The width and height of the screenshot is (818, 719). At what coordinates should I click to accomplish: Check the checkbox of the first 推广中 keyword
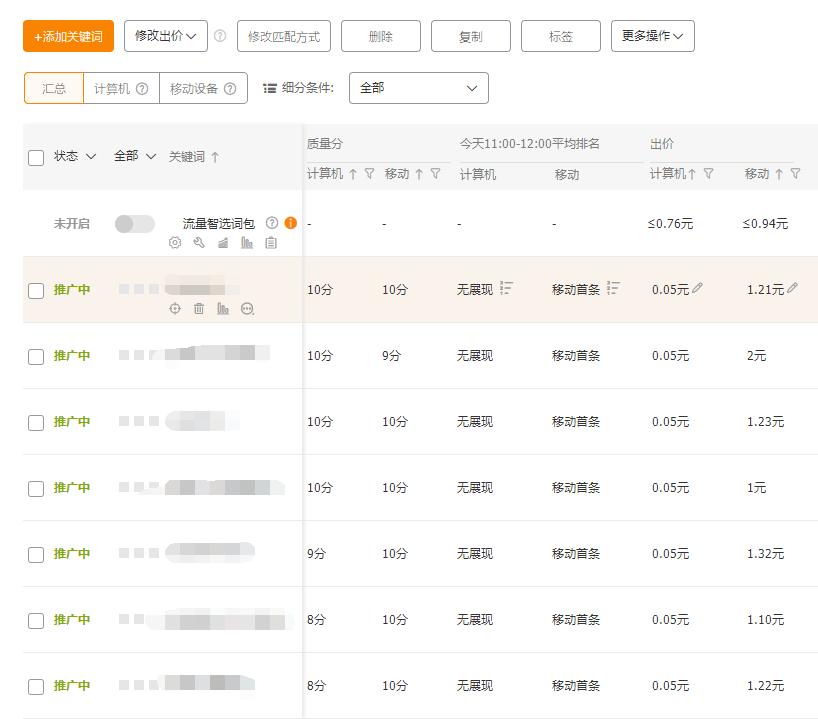pos(36,290)
